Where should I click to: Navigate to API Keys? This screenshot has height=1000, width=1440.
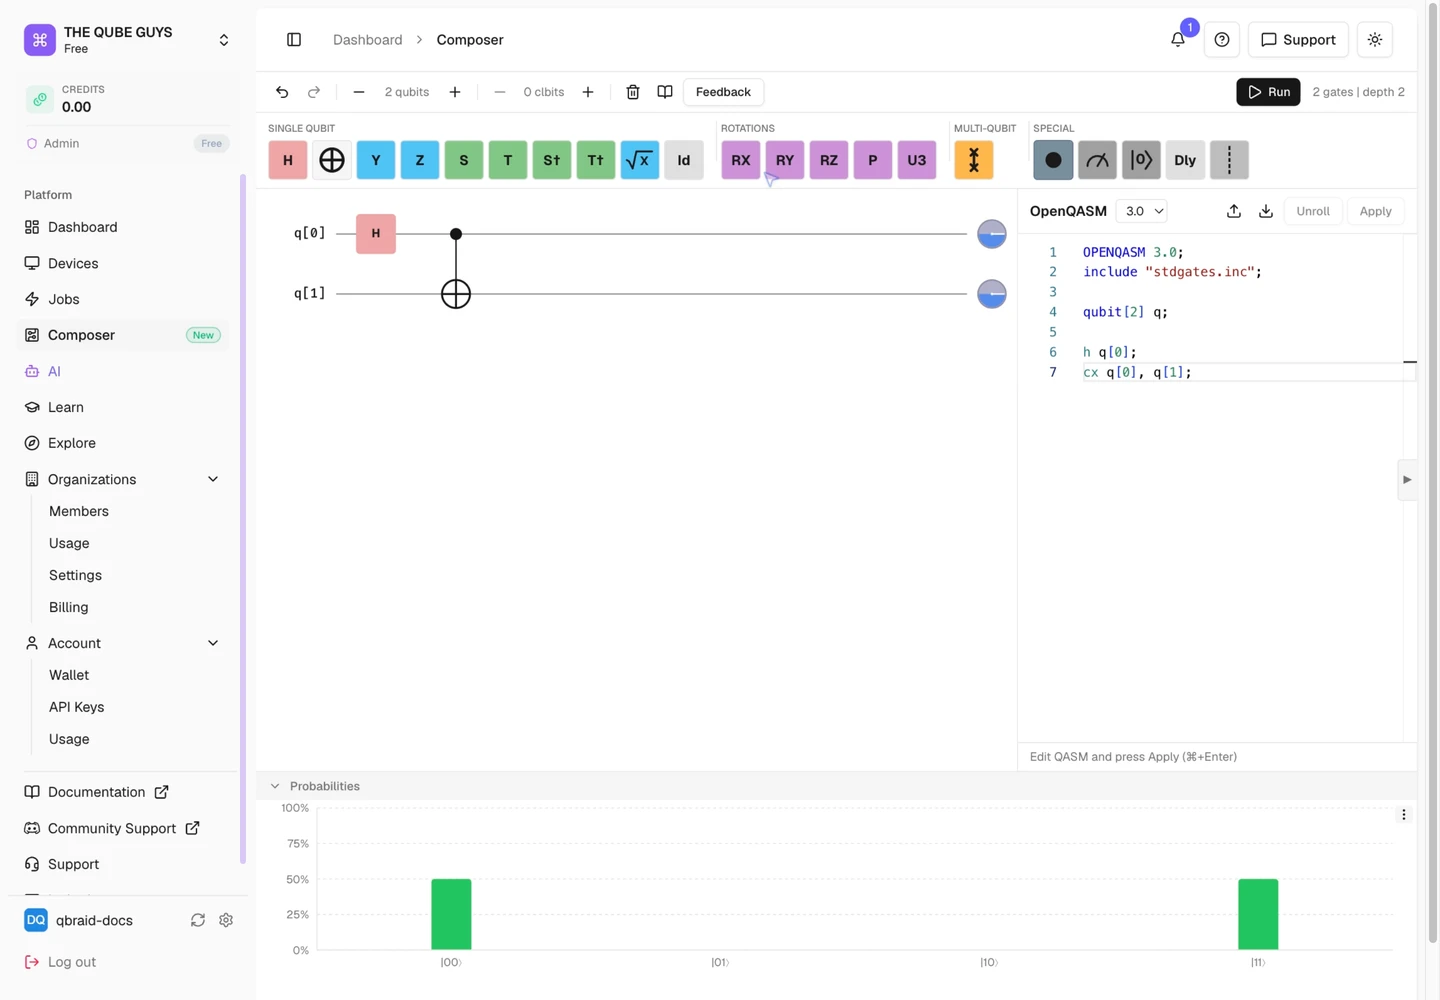(76, 707)
